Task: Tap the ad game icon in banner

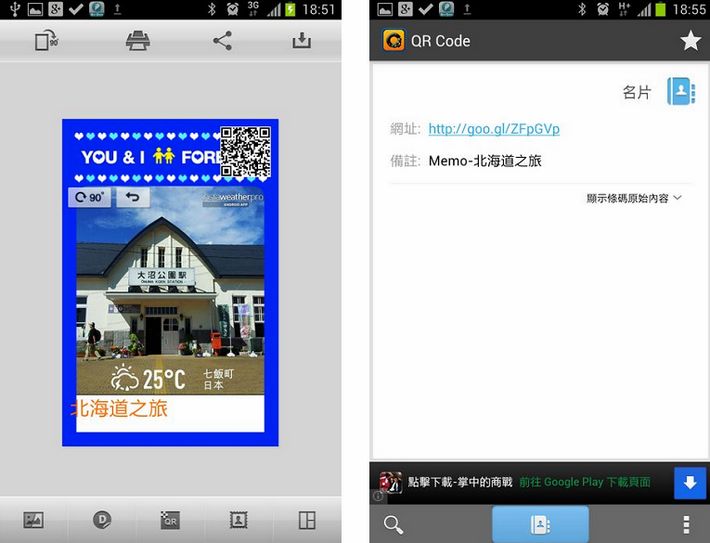Action: [x=390, y=482]
